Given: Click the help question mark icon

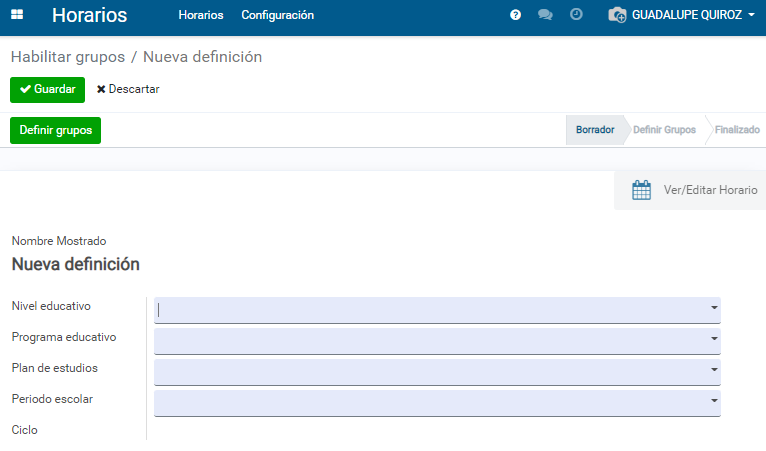Looking at the screenshot, I should click(515, 15).
